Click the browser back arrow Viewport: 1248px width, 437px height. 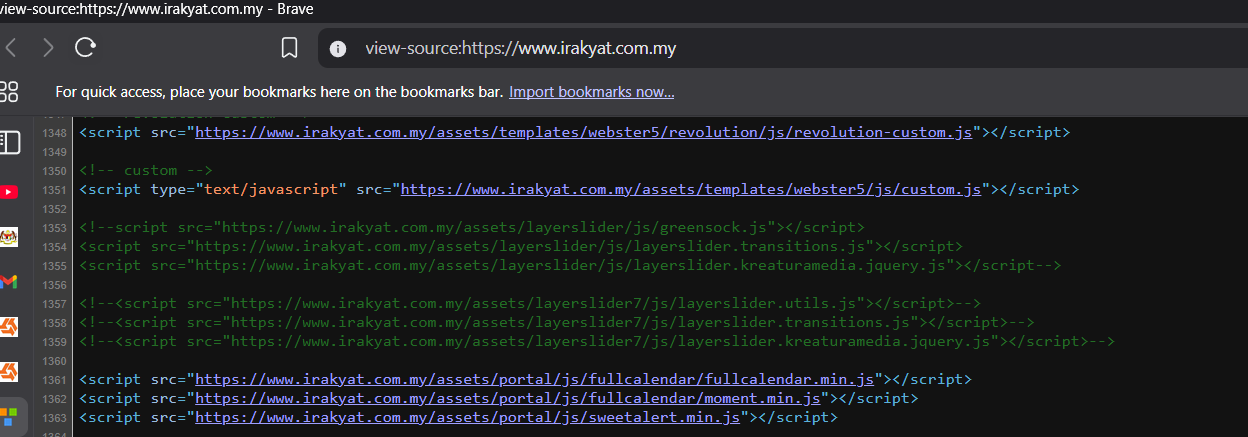point(12,48)
